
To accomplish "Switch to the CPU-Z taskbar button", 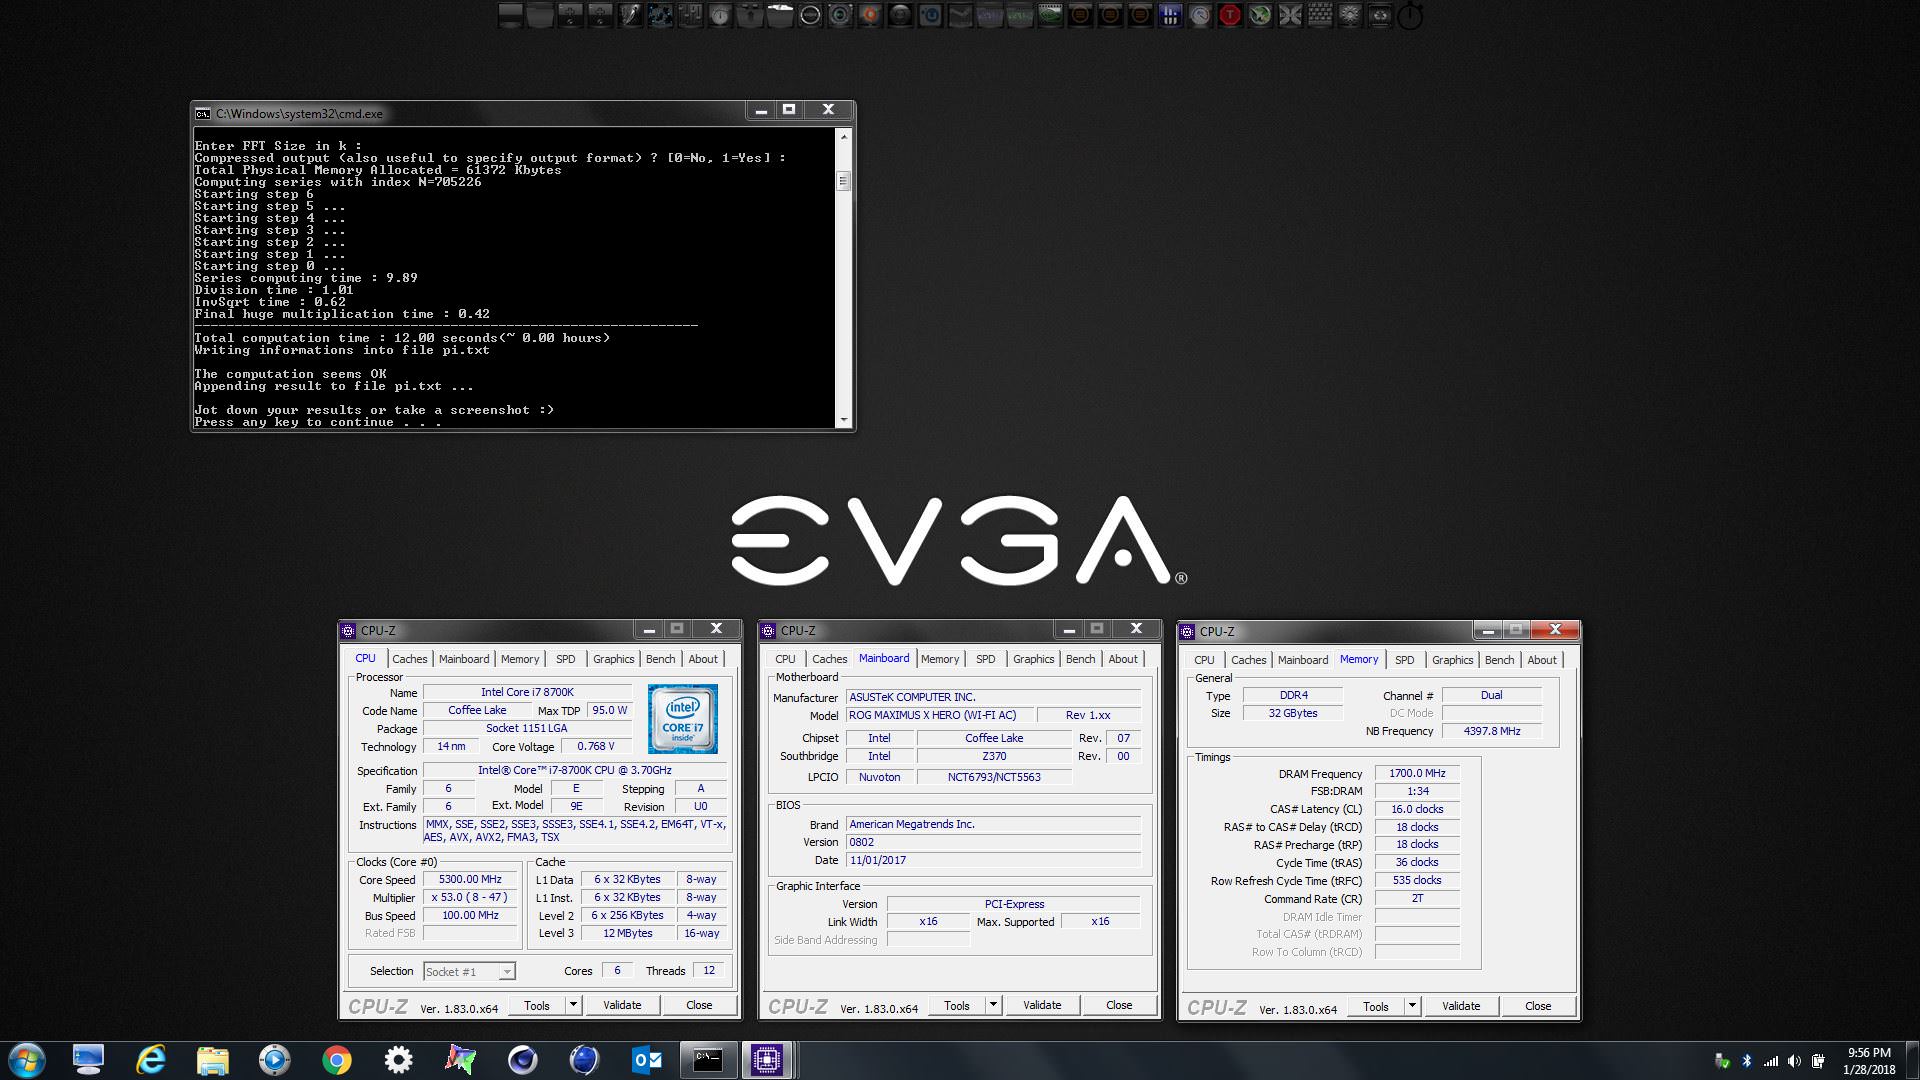I will tap(768, 1060).
